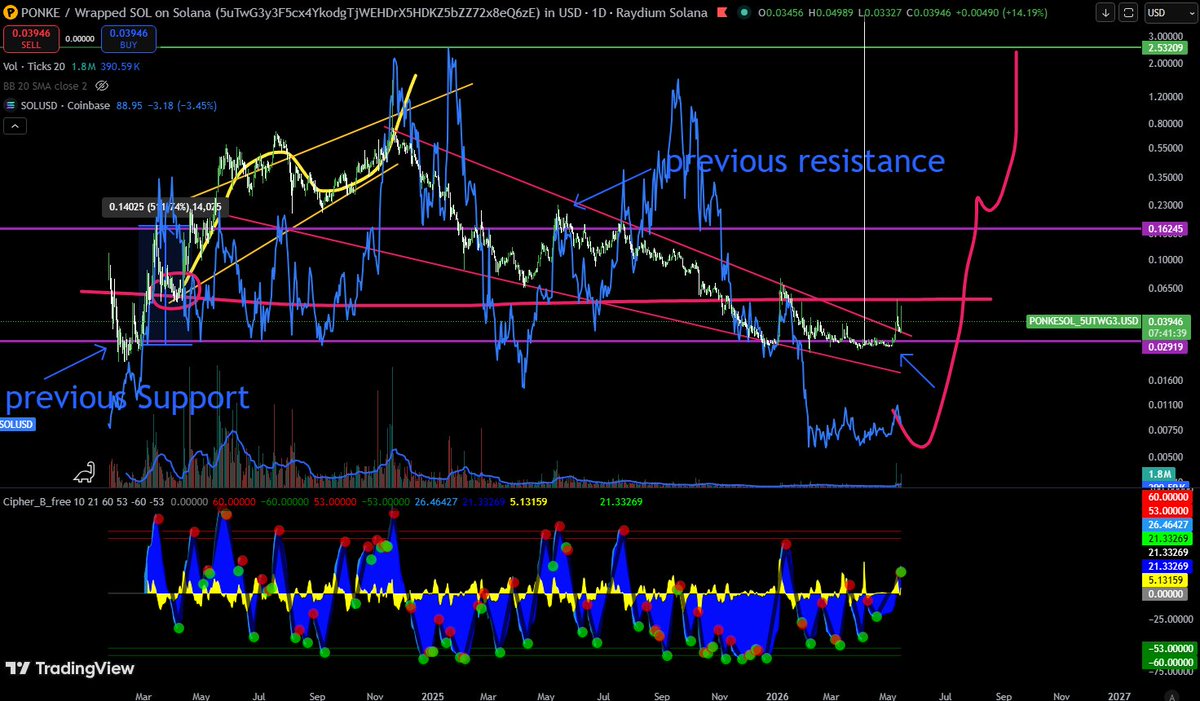Click the 2.53209 green price label
1200x701 pixels.
click(x=1166, y=47)
